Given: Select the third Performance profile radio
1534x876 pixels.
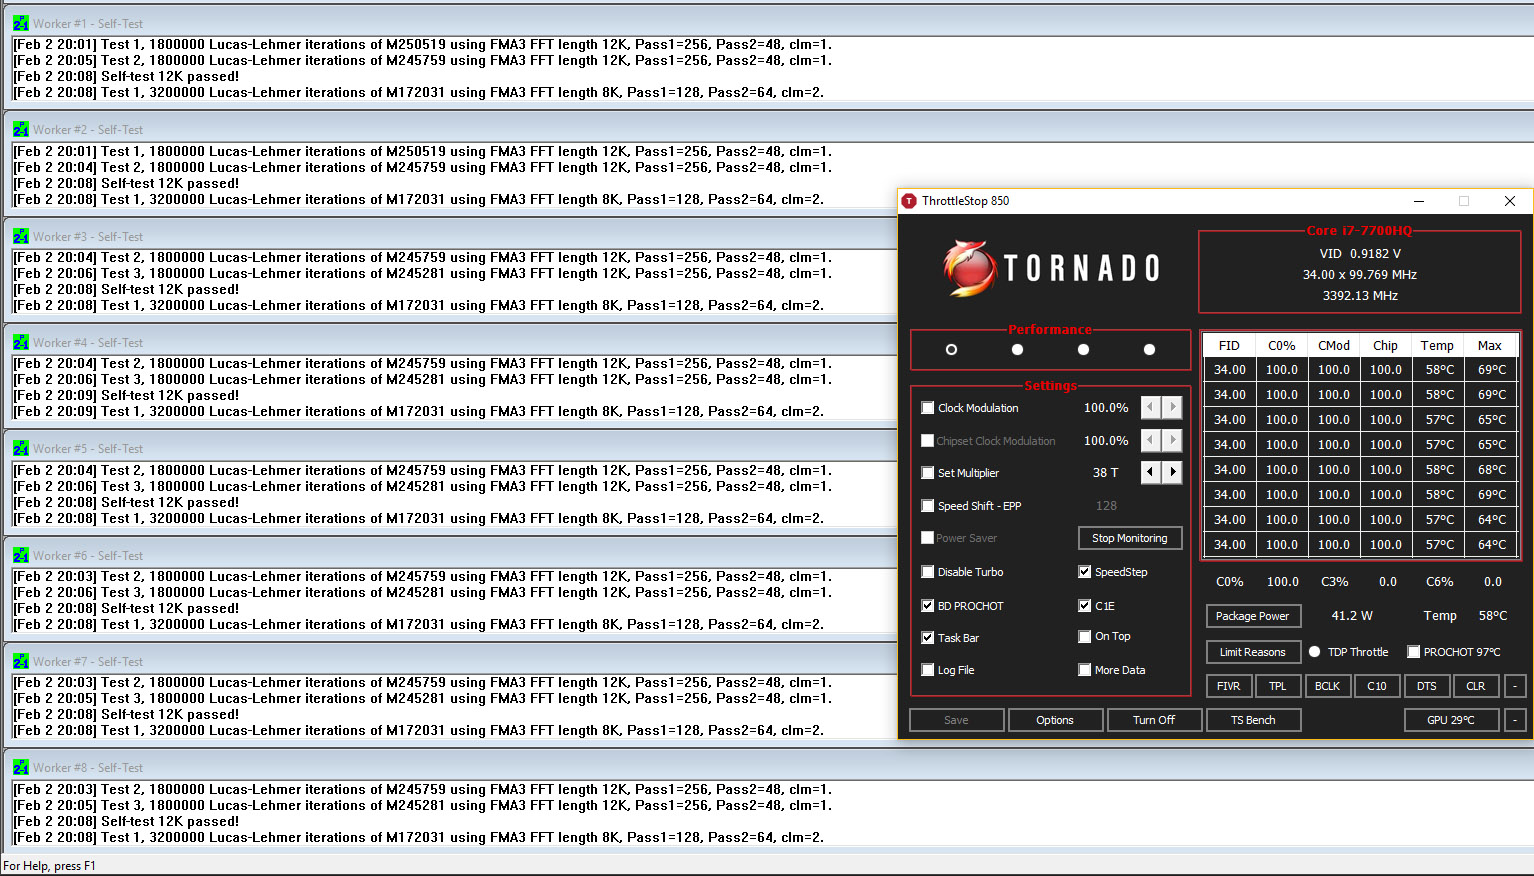Looking at the screenshot, I should point(1083,349).
